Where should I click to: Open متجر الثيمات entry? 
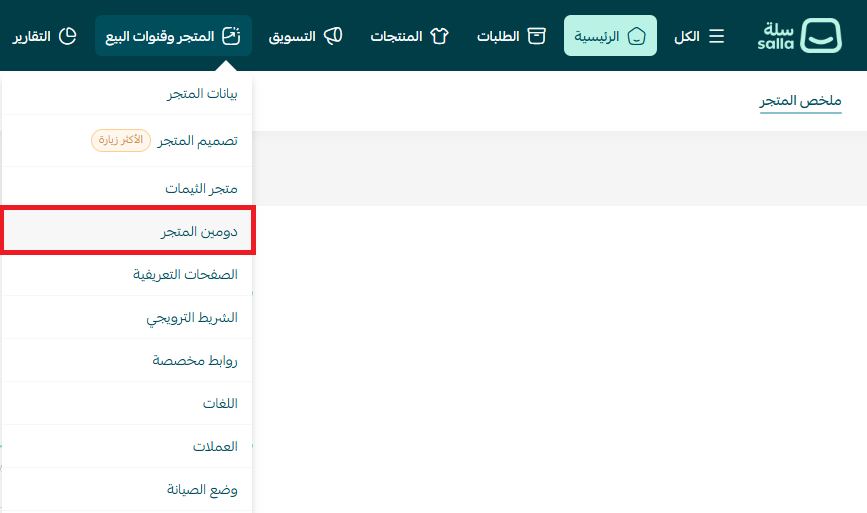click(127, 189)
